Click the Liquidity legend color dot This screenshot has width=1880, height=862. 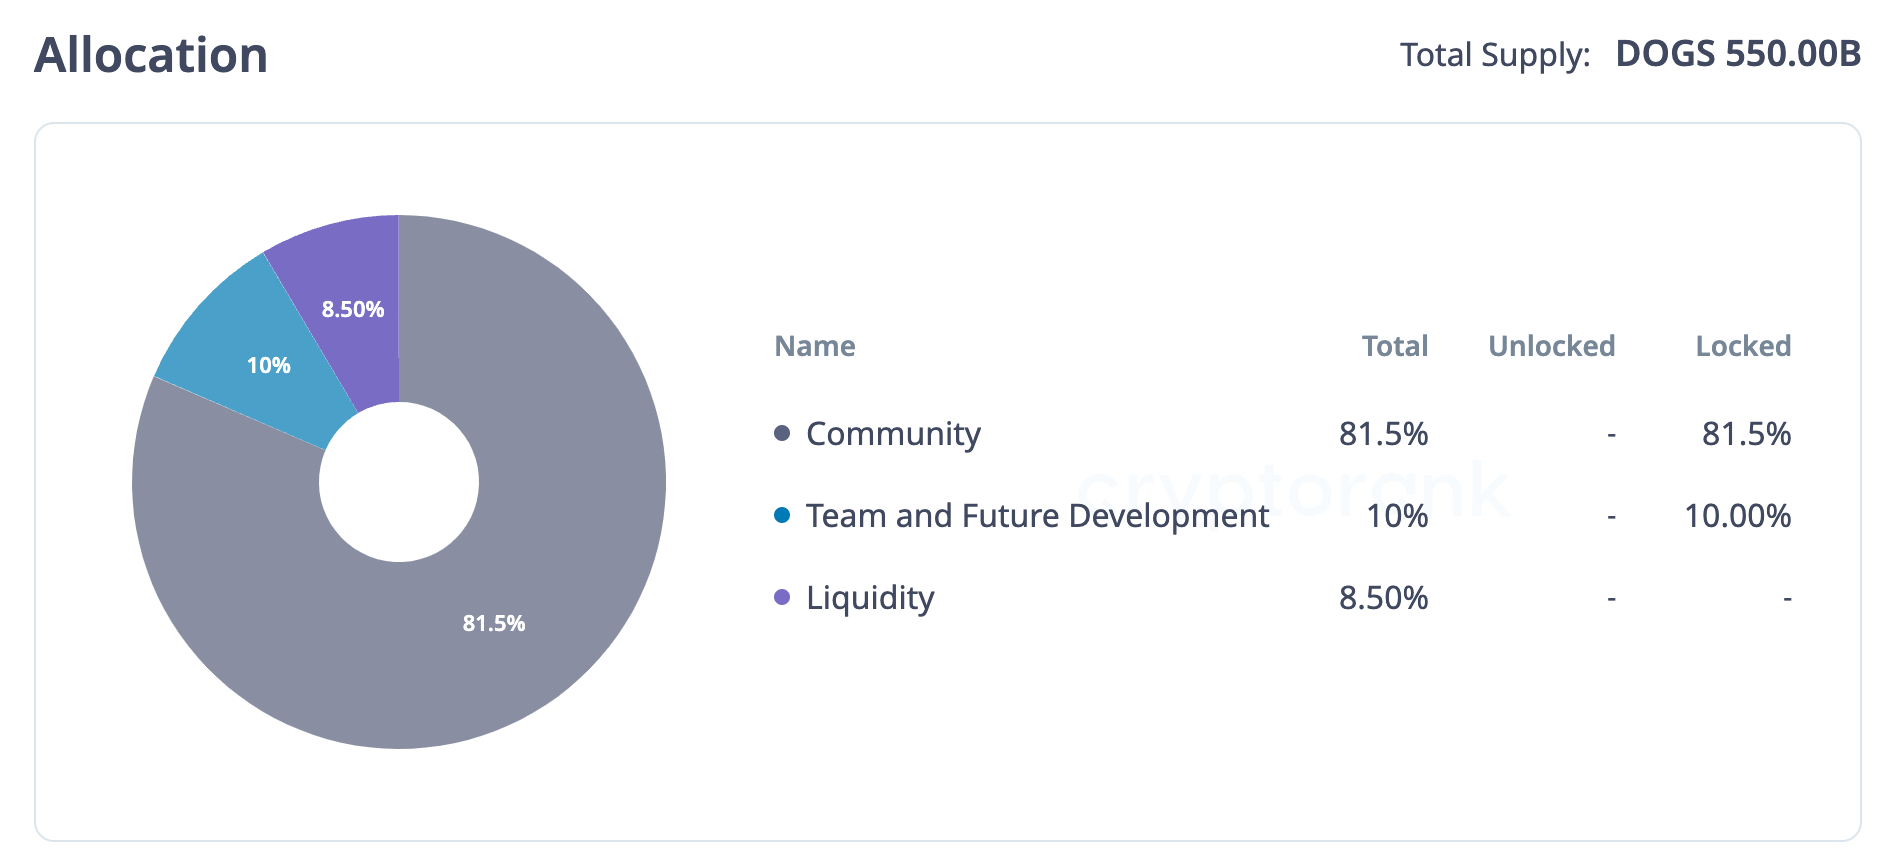(782, 597)
